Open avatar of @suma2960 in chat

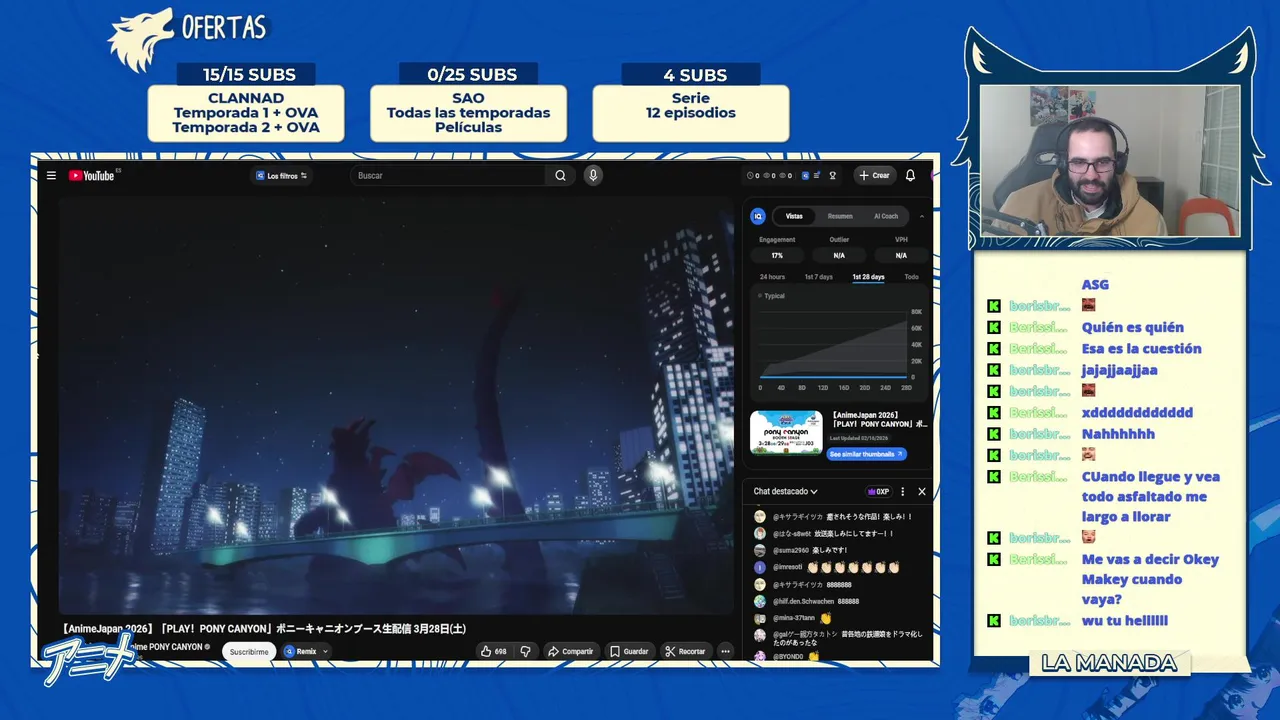pyautogui.click(x=760, y=550)
